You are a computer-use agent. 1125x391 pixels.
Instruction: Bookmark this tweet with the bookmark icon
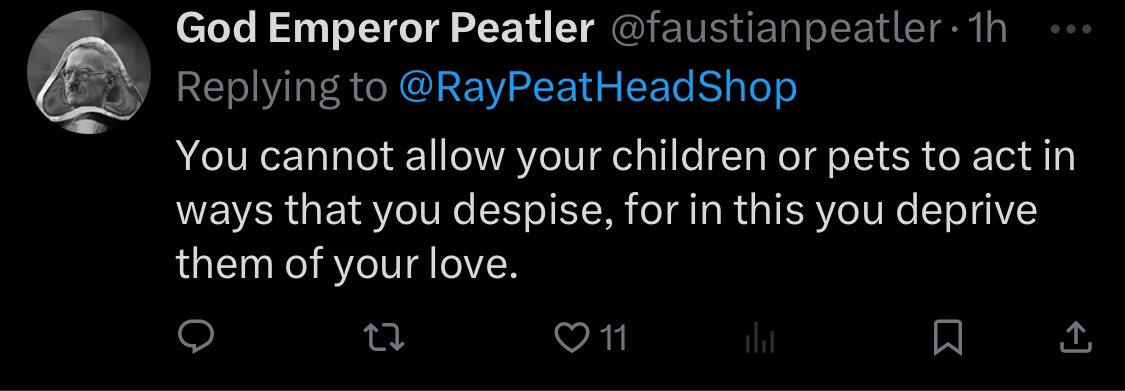[947, 338]
